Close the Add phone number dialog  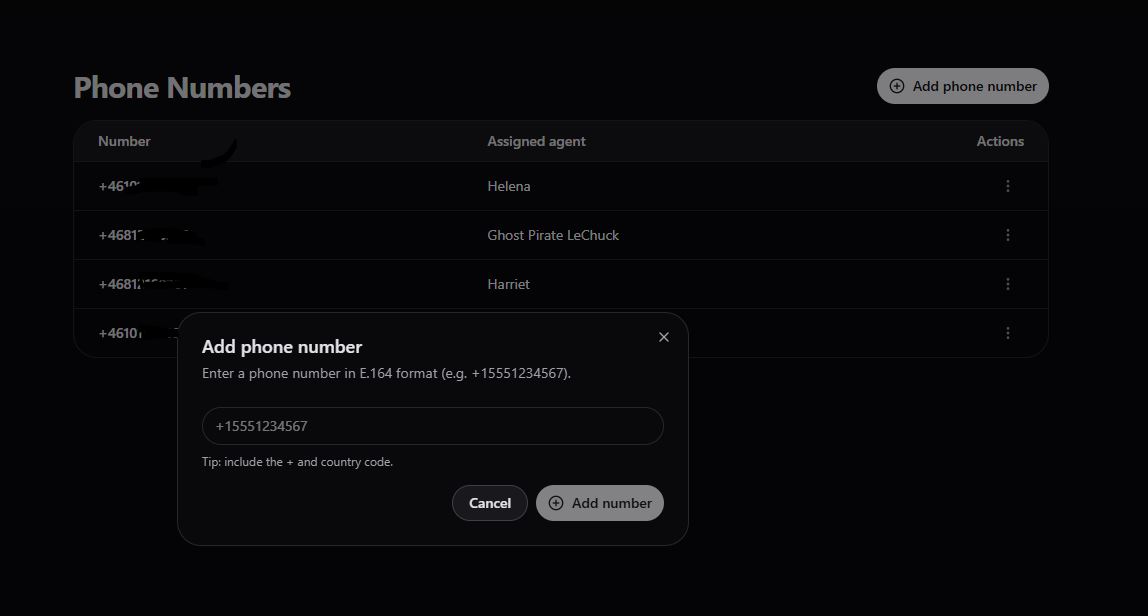[664, 337]
